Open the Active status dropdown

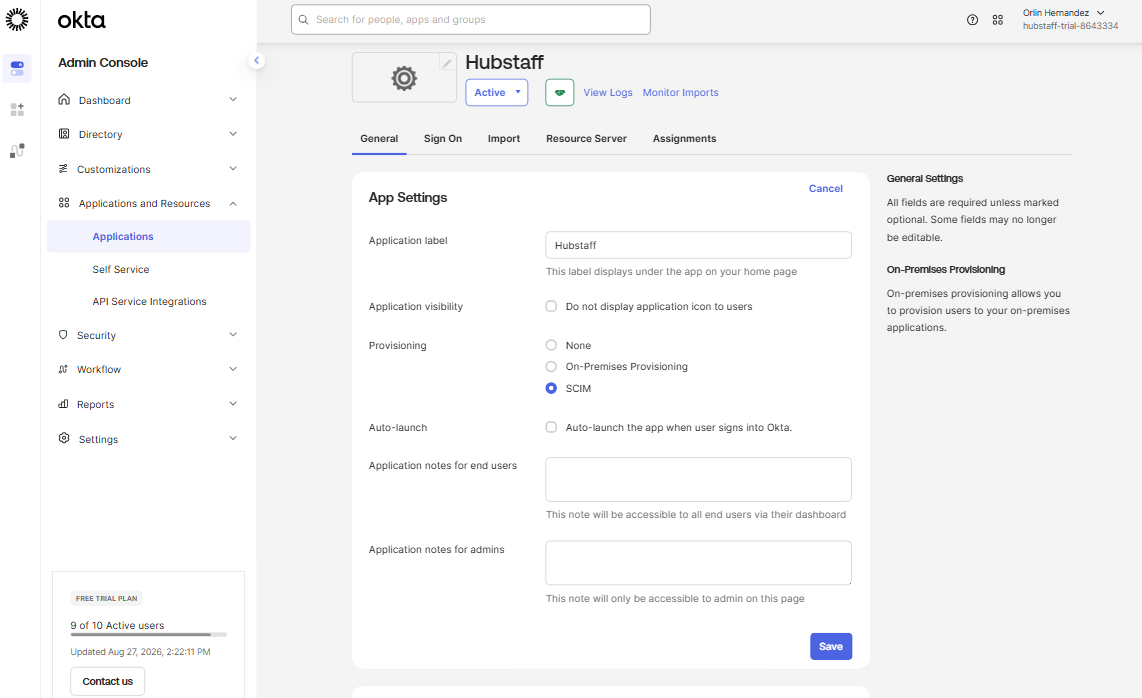(x=497, y=93)
